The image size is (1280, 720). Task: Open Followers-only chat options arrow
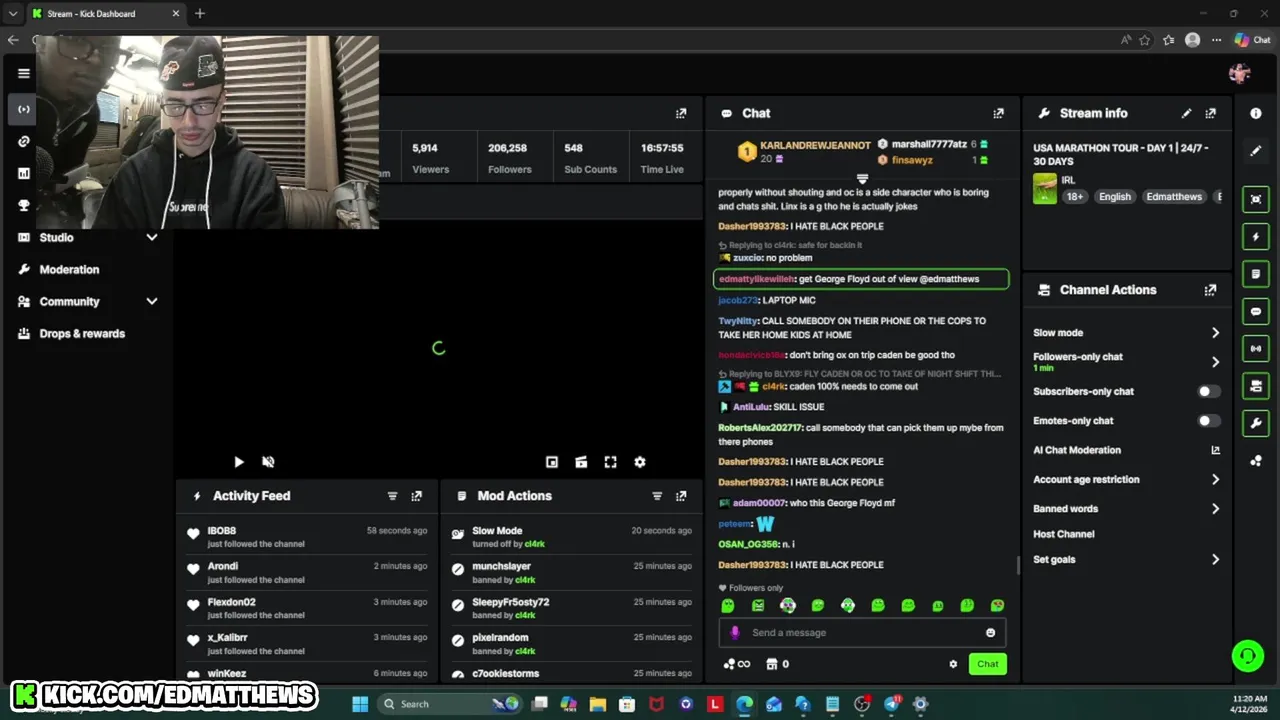pos(1215,362)
